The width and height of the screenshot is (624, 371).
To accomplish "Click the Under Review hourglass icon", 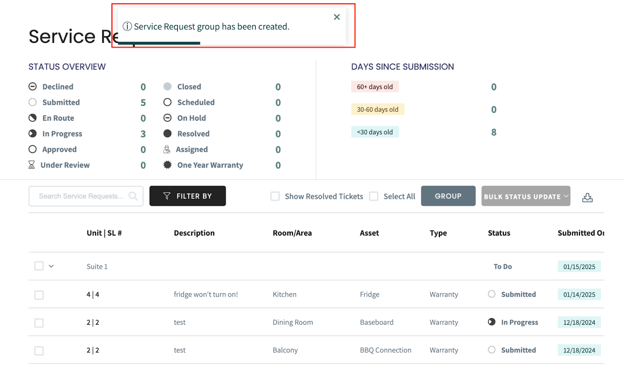I will pos(31,165).
